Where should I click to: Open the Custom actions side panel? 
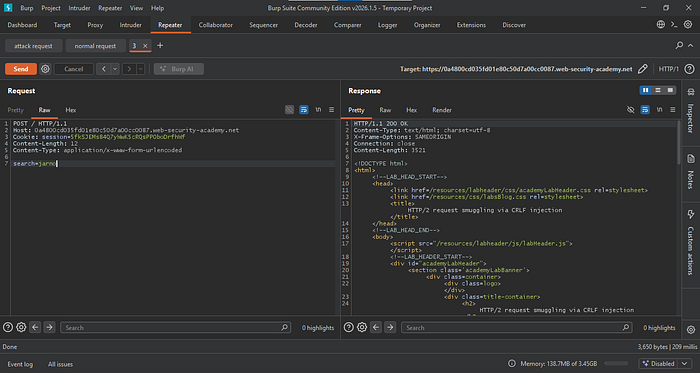point(691,242)
